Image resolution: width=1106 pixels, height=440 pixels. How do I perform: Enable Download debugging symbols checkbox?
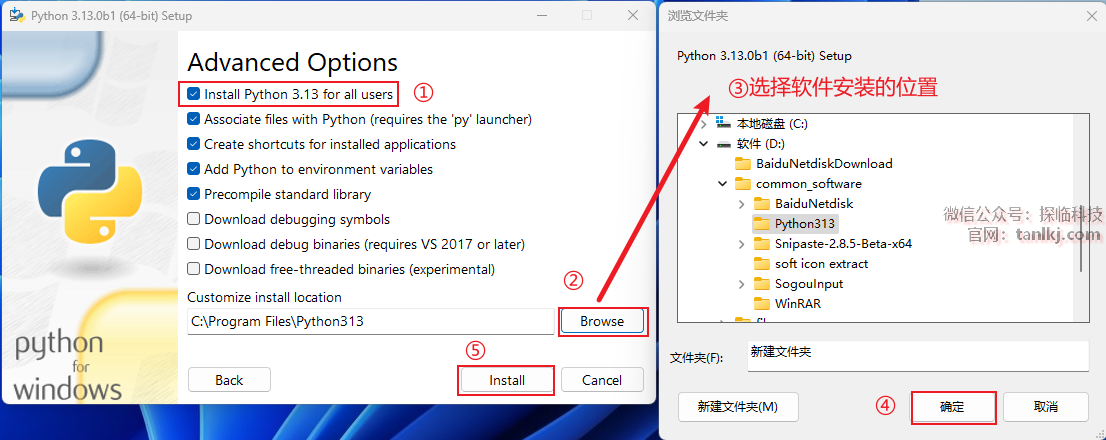click(x=194, y=219)
